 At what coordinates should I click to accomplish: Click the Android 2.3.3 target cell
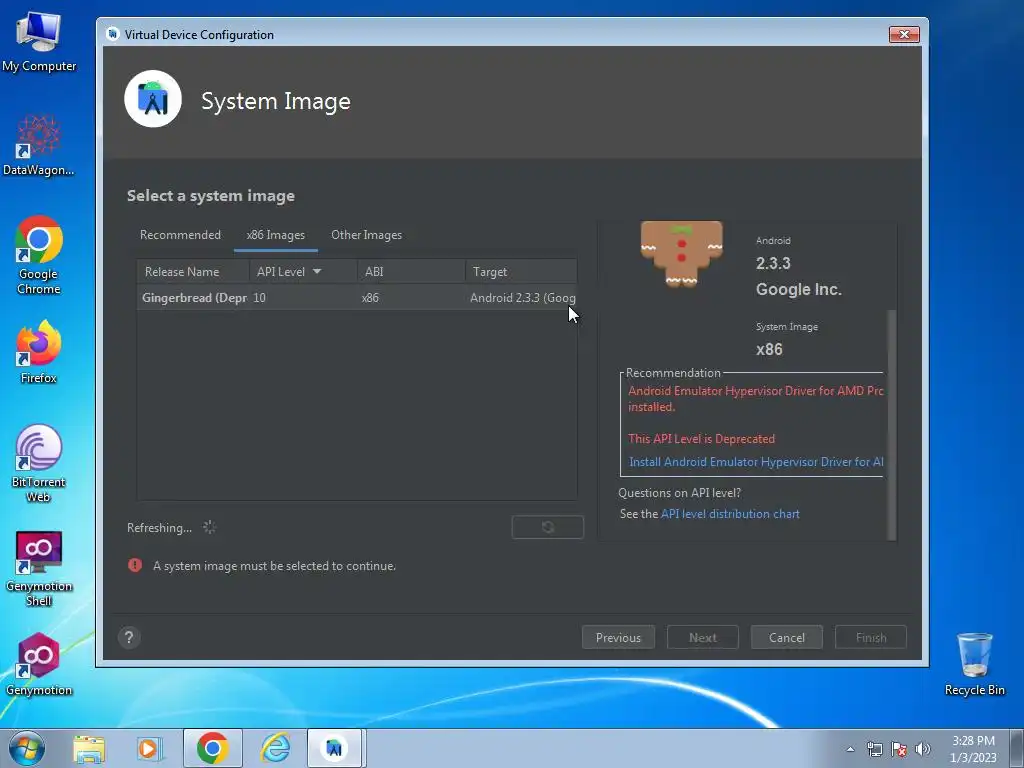click(x=521, y=298)
